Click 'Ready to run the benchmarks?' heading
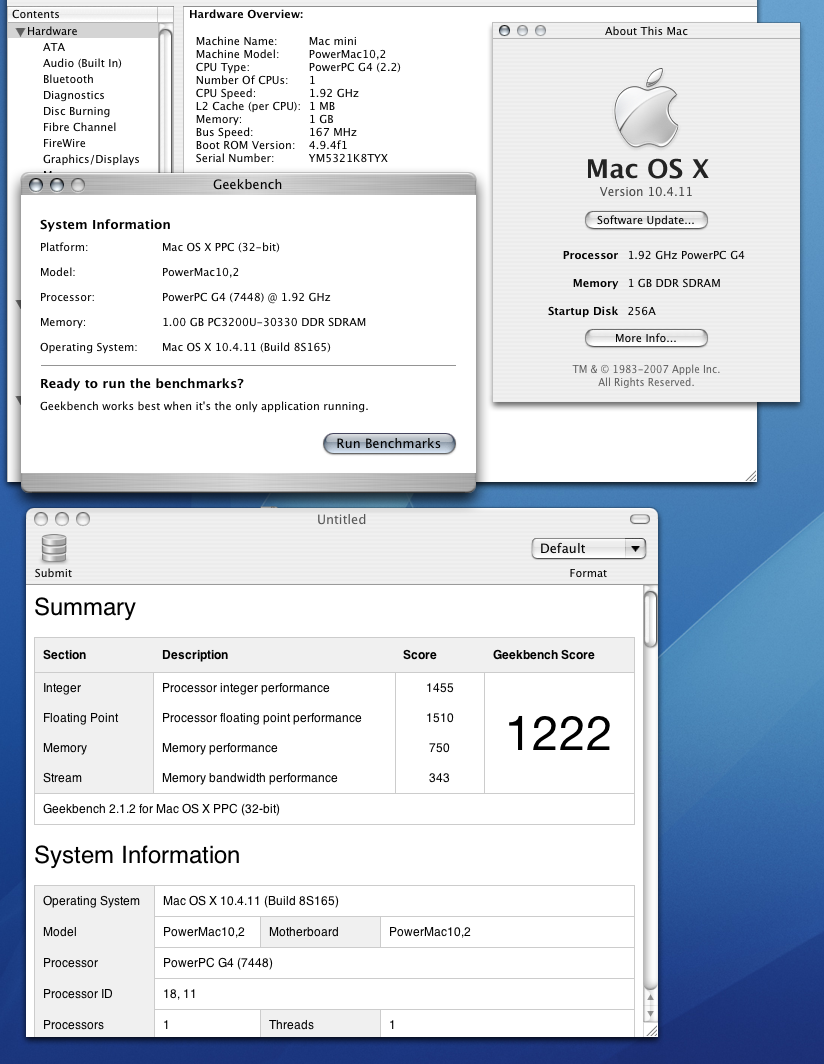This screenshot has width=824, height=1064. coord(142,383)
